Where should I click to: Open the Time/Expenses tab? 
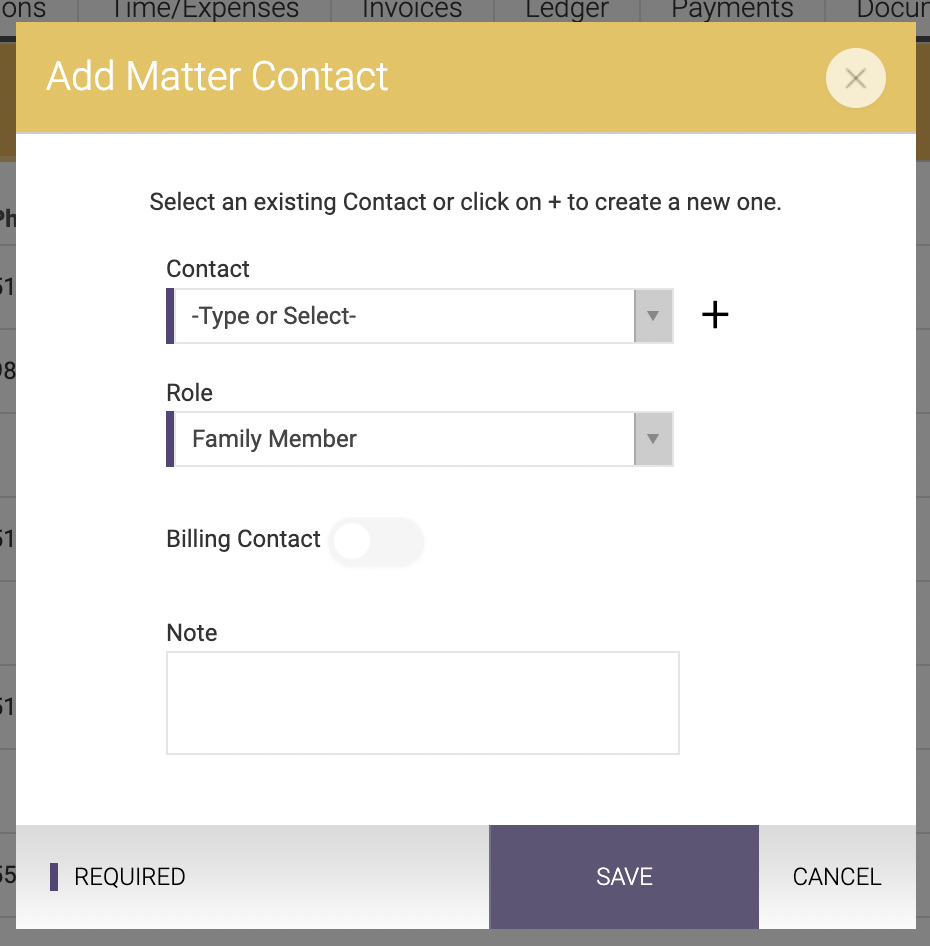click(x=205, y=10)
